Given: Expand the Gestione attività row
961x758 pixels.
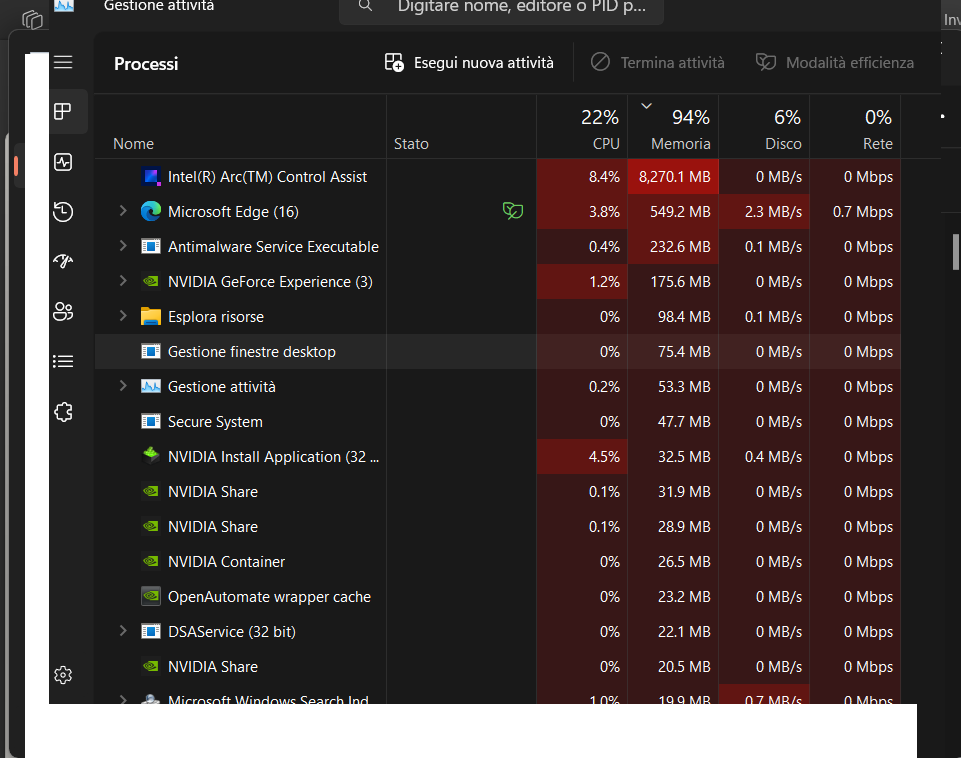Looking at the screenshot, I should [x=123, y=385].
